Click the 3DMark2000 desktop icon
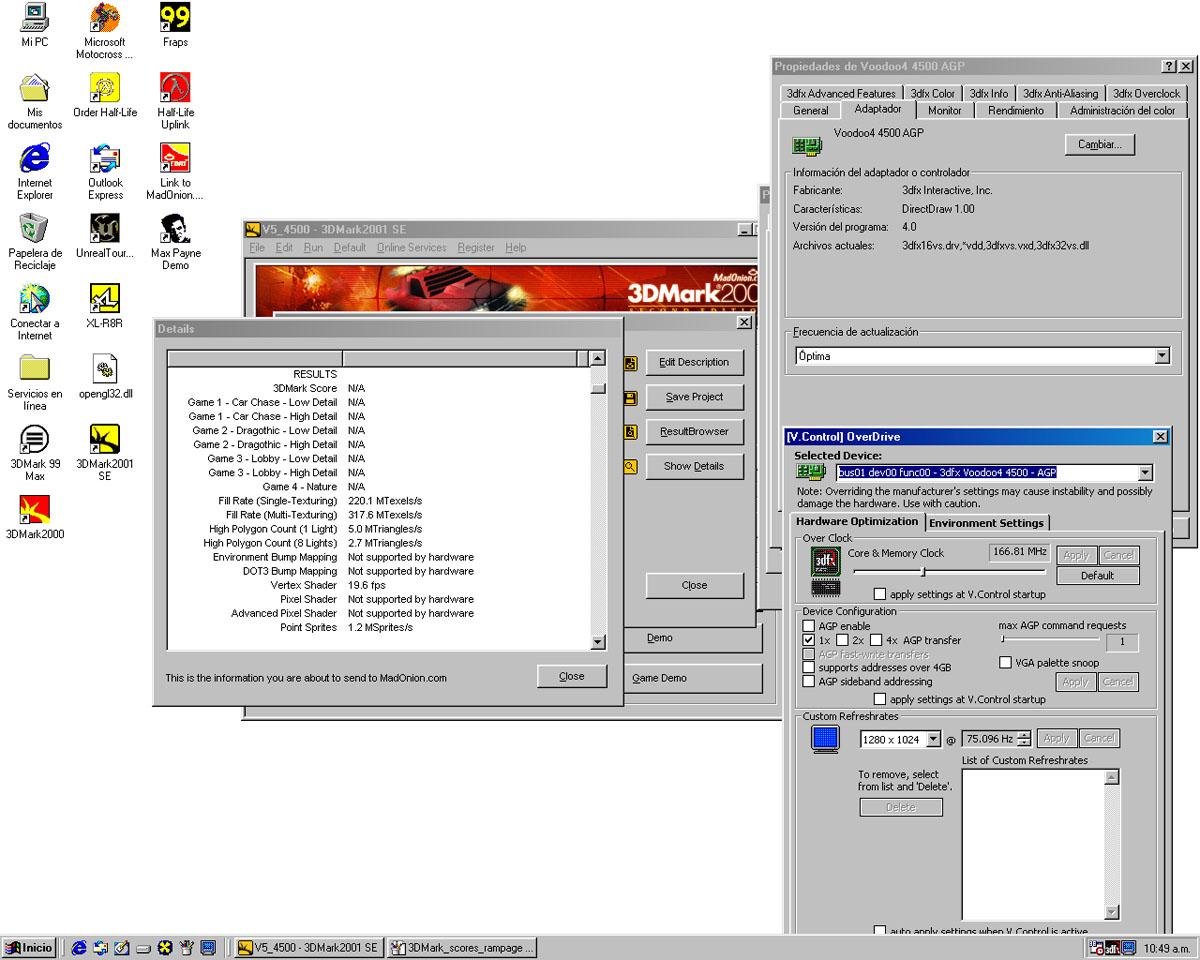 (x=34, y=516)
